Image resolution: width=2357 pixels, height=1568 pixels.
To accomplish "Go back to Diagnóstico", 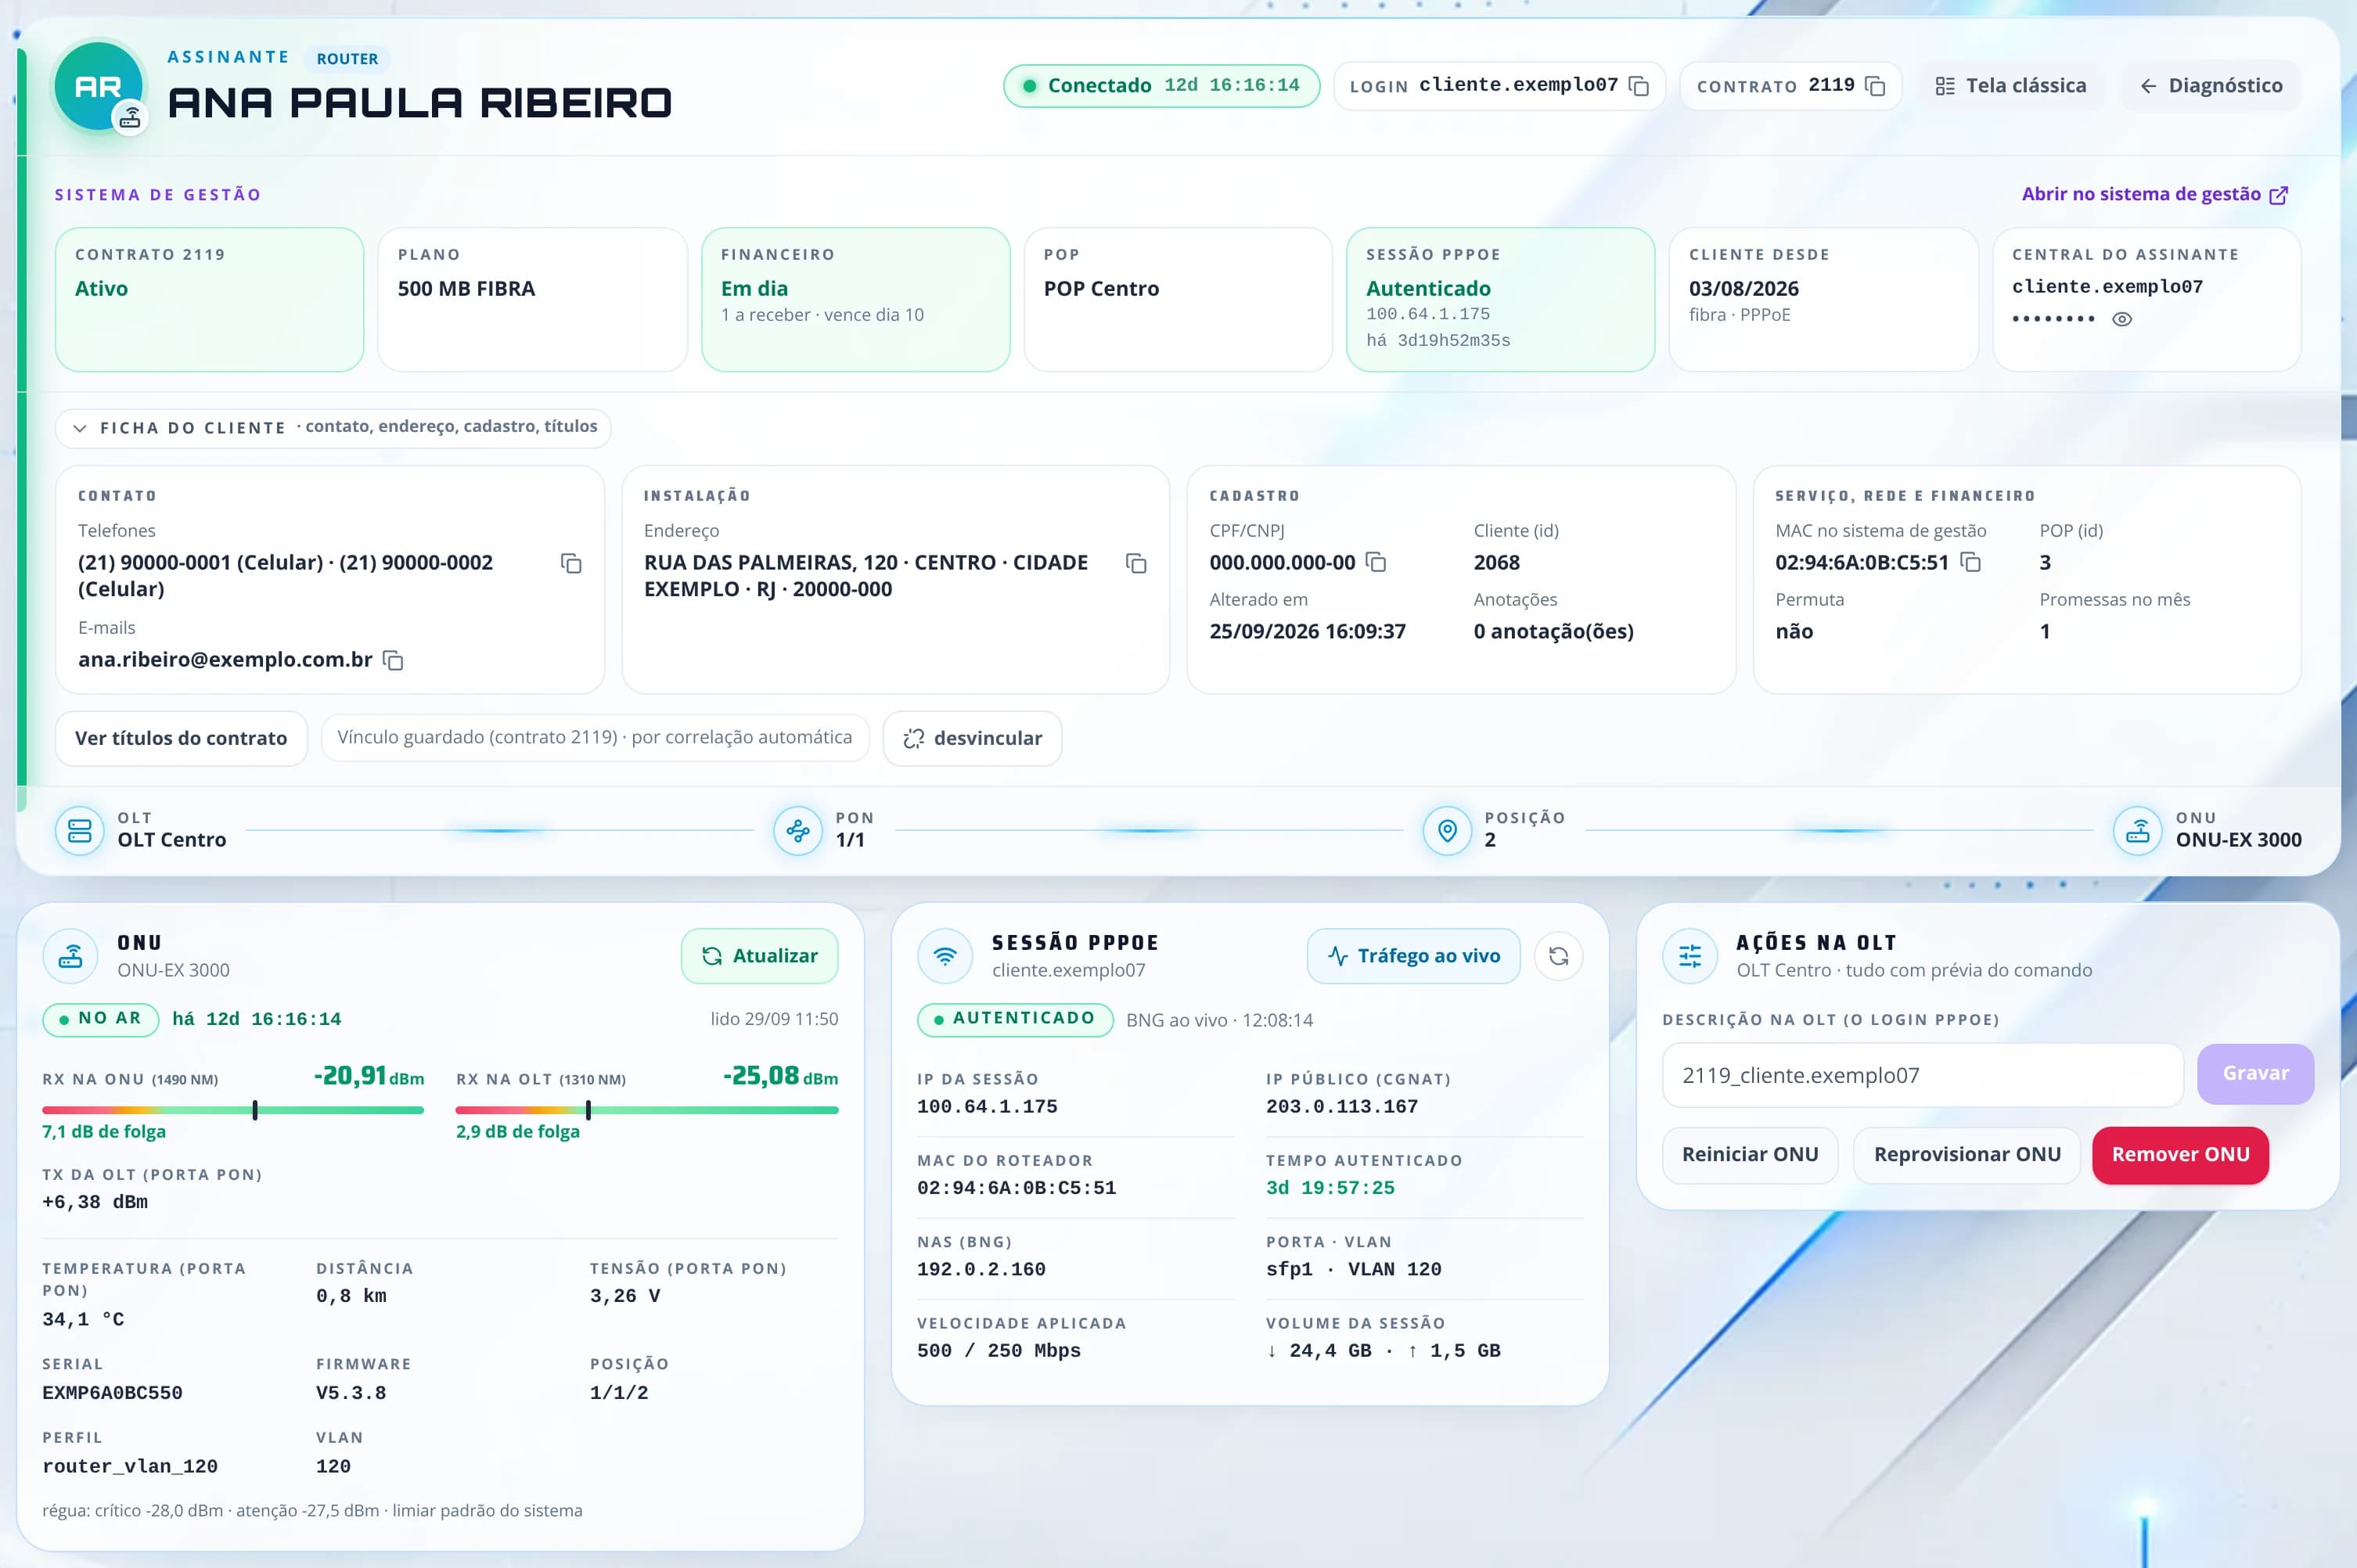I will click(2211, 86).
